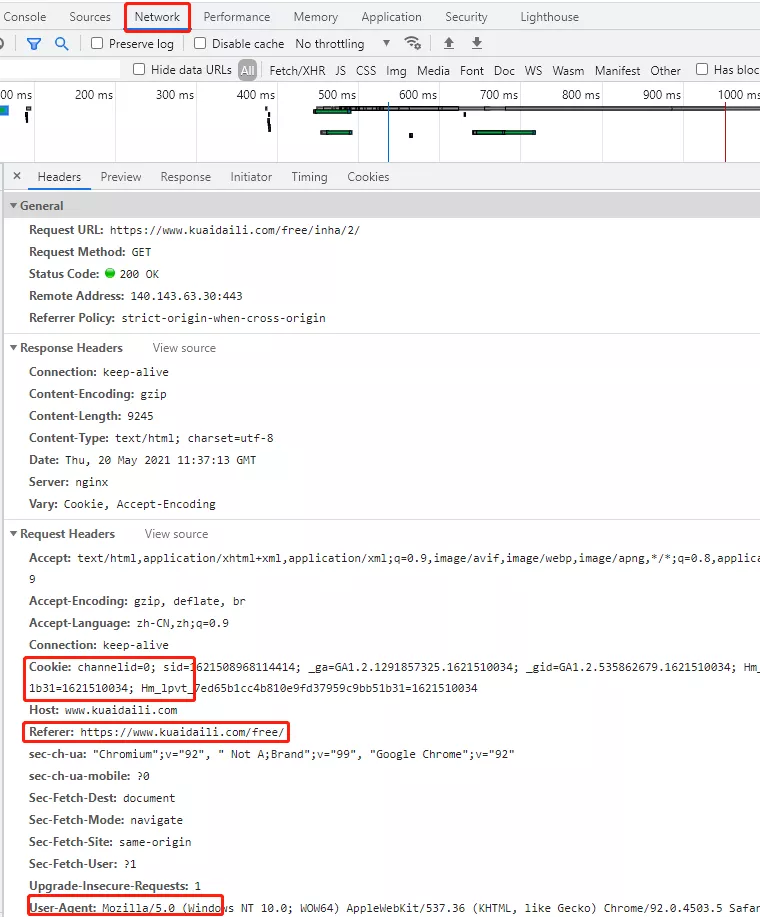
Task: Select the All filter type
Action: tap(248, 71)
